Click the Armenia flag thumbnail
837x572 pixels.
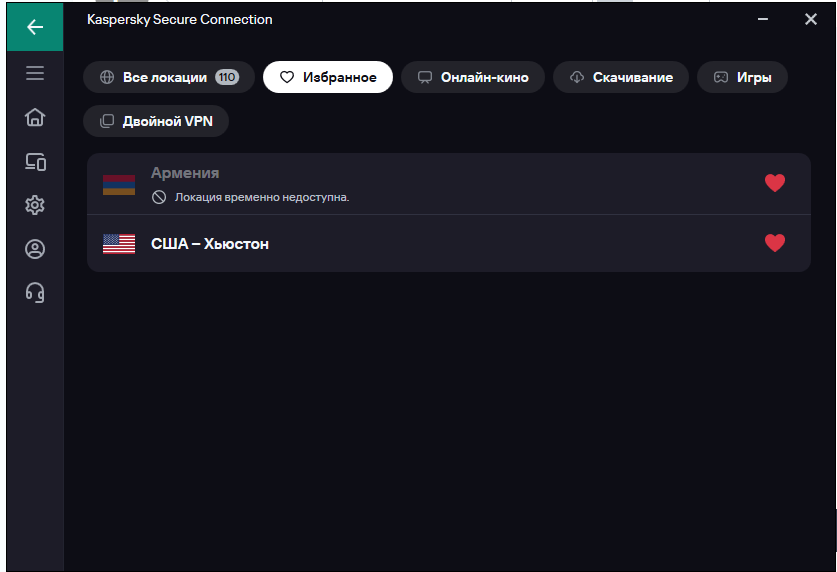(x=119, y=185)
